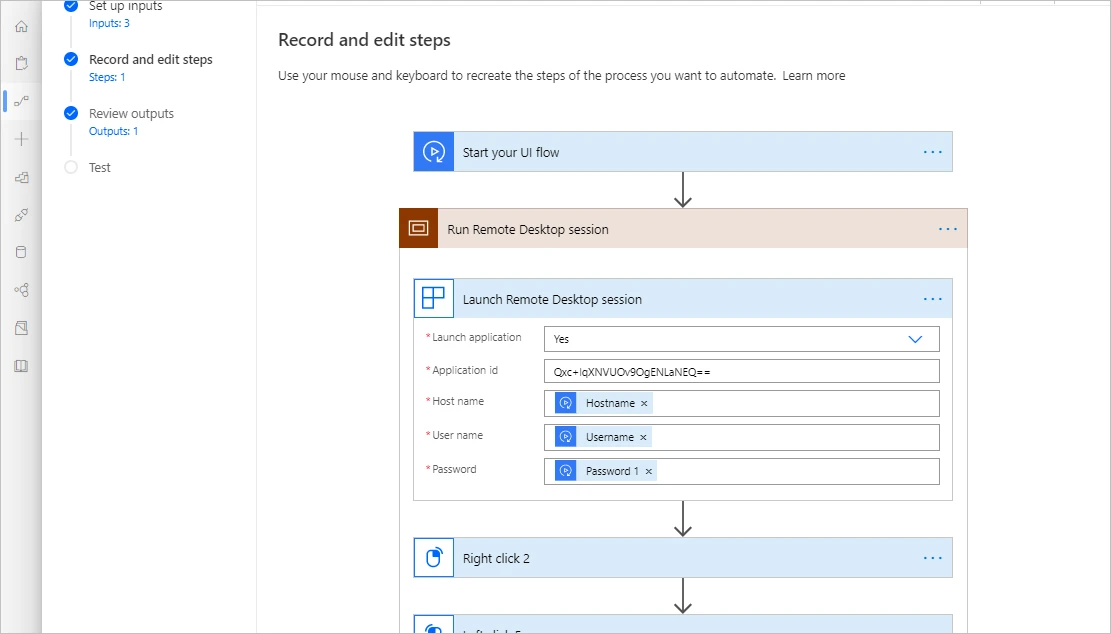Screen dimensions: 1111x634
Task: Open Connectors via the plug icon
Action: click(20, 214)
